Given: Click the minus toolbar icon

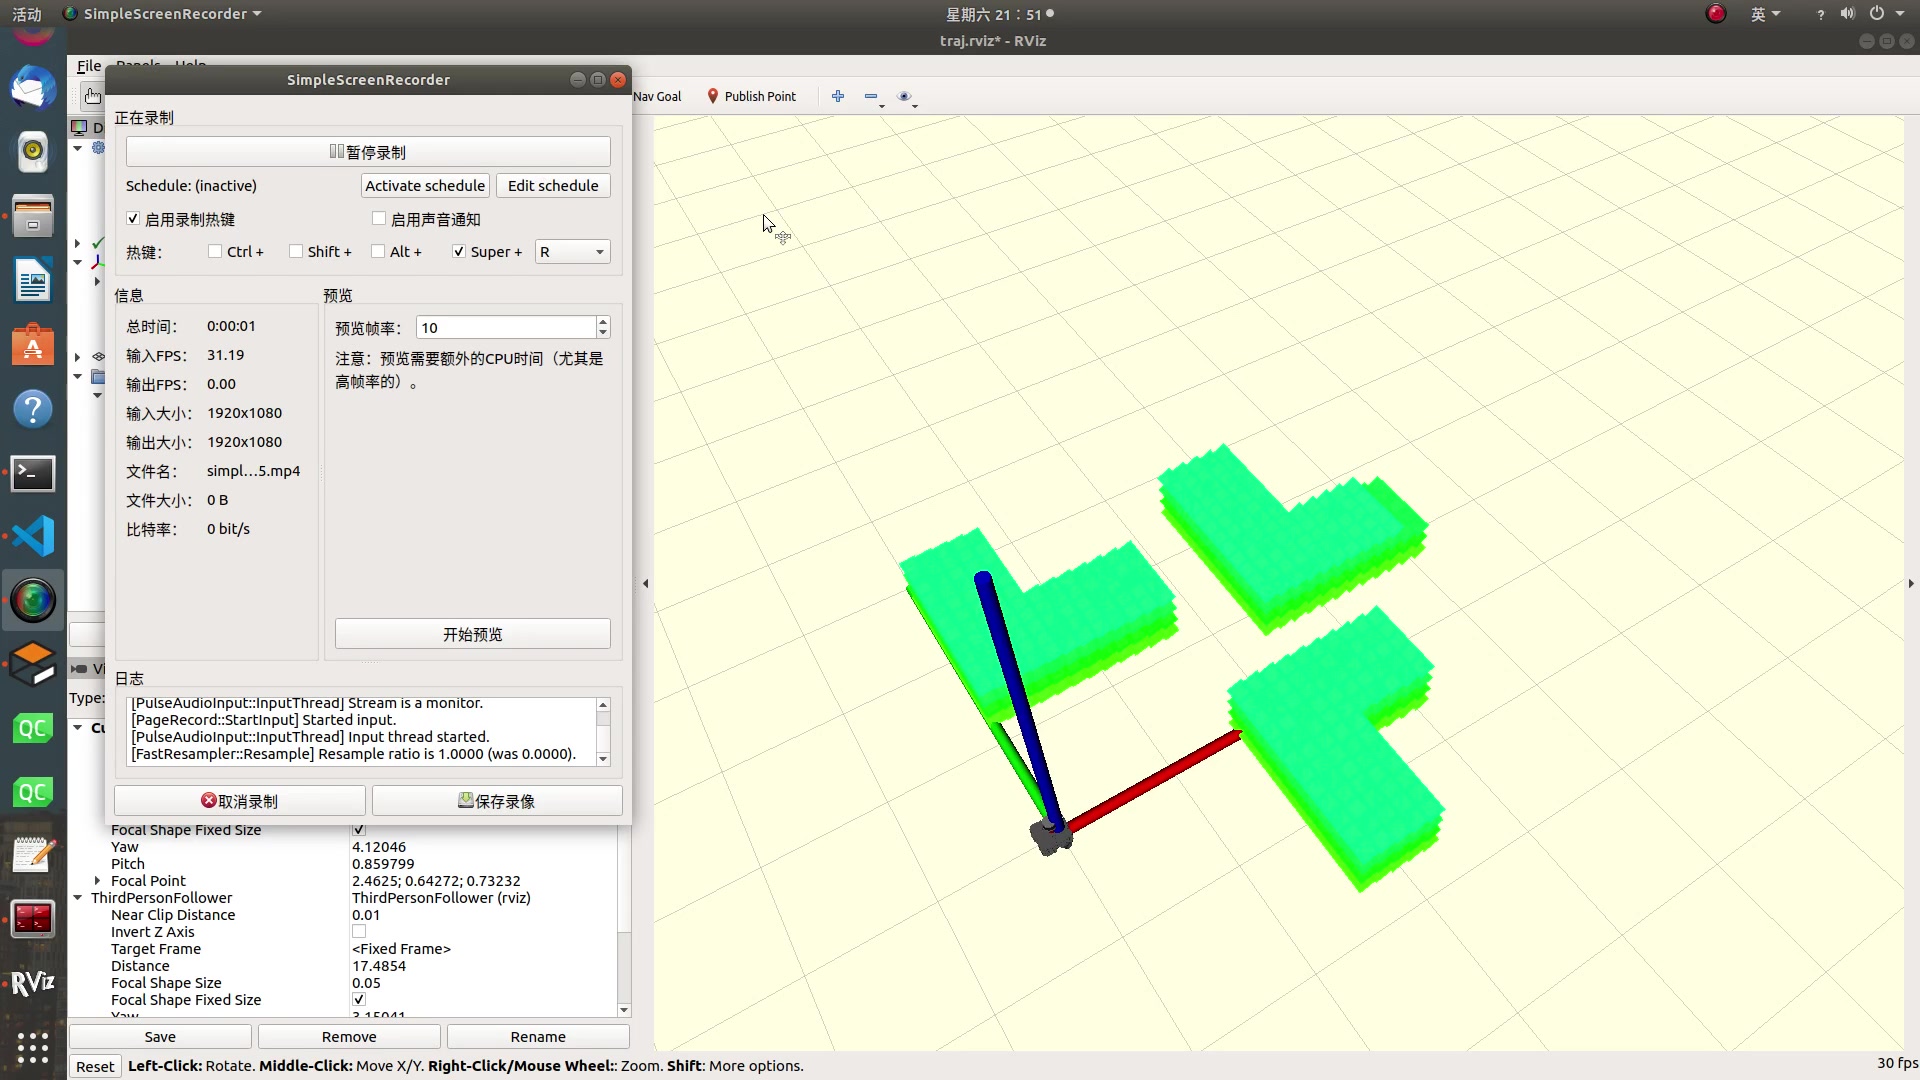Looking at the screenshot, I should [x=871, y=97].
